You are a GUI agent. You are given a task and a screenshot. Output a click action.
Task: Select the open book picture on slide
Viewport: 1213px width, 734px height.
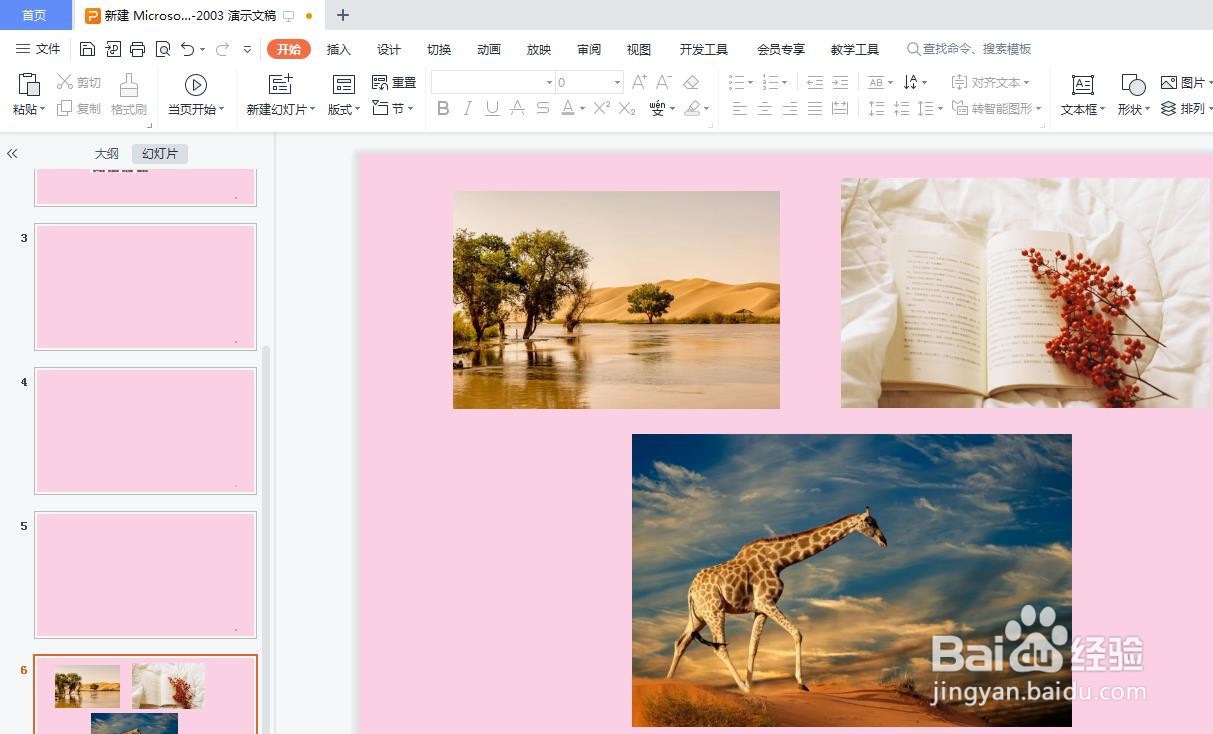(1026, 293)
